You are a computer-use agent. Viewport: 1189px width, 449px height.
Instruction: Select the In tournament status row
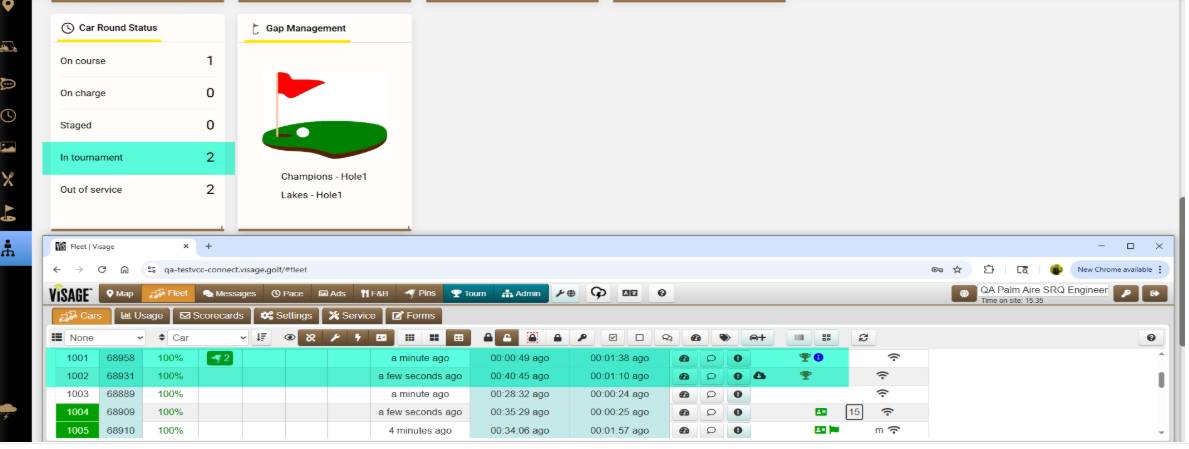pos(138,158)
